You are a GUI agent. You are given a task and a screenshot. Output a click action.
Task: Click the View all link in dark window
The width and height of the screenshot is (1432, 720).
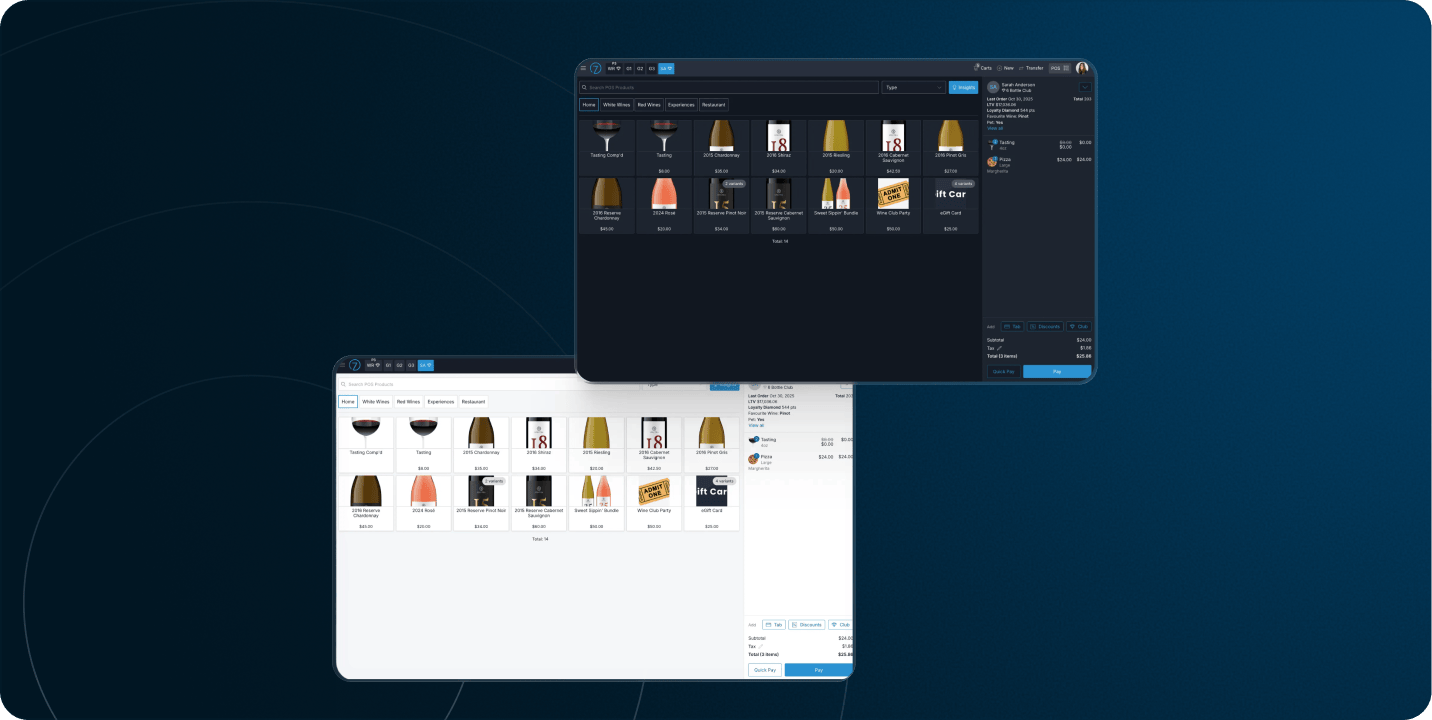994,128
